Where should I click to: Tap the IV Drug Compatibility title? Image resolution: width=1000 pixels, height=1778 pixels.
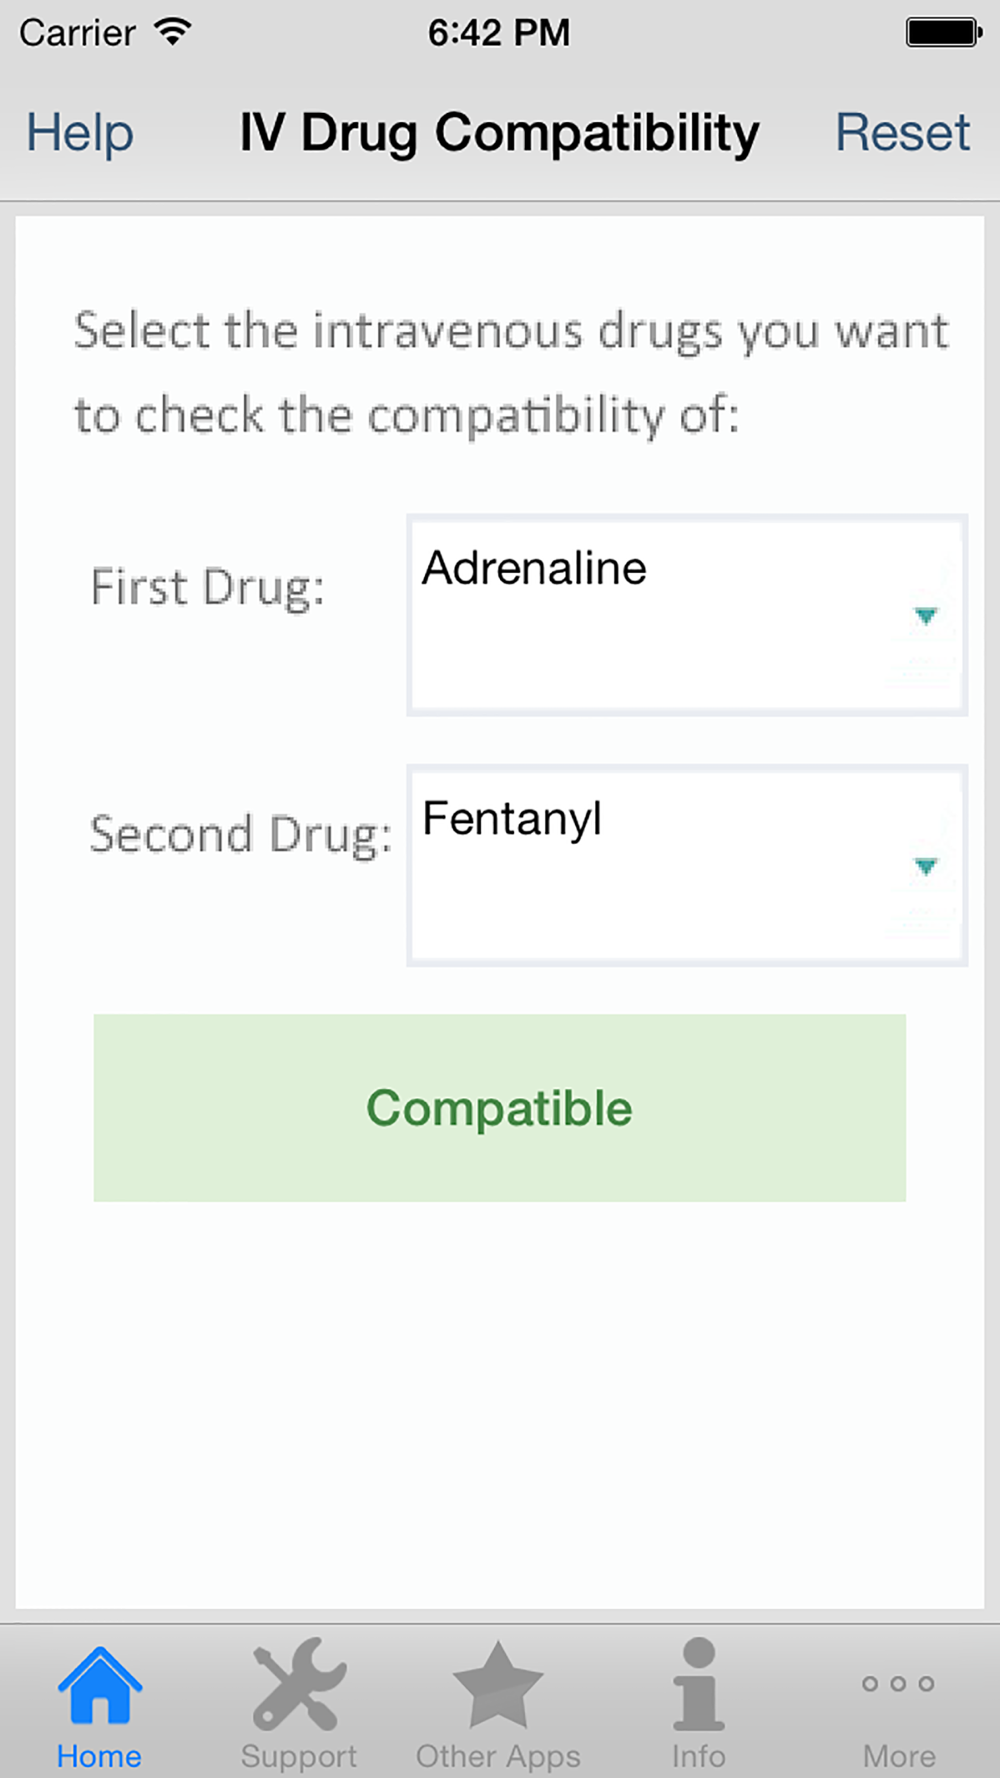pyautogui.click(x=499, y=134)
